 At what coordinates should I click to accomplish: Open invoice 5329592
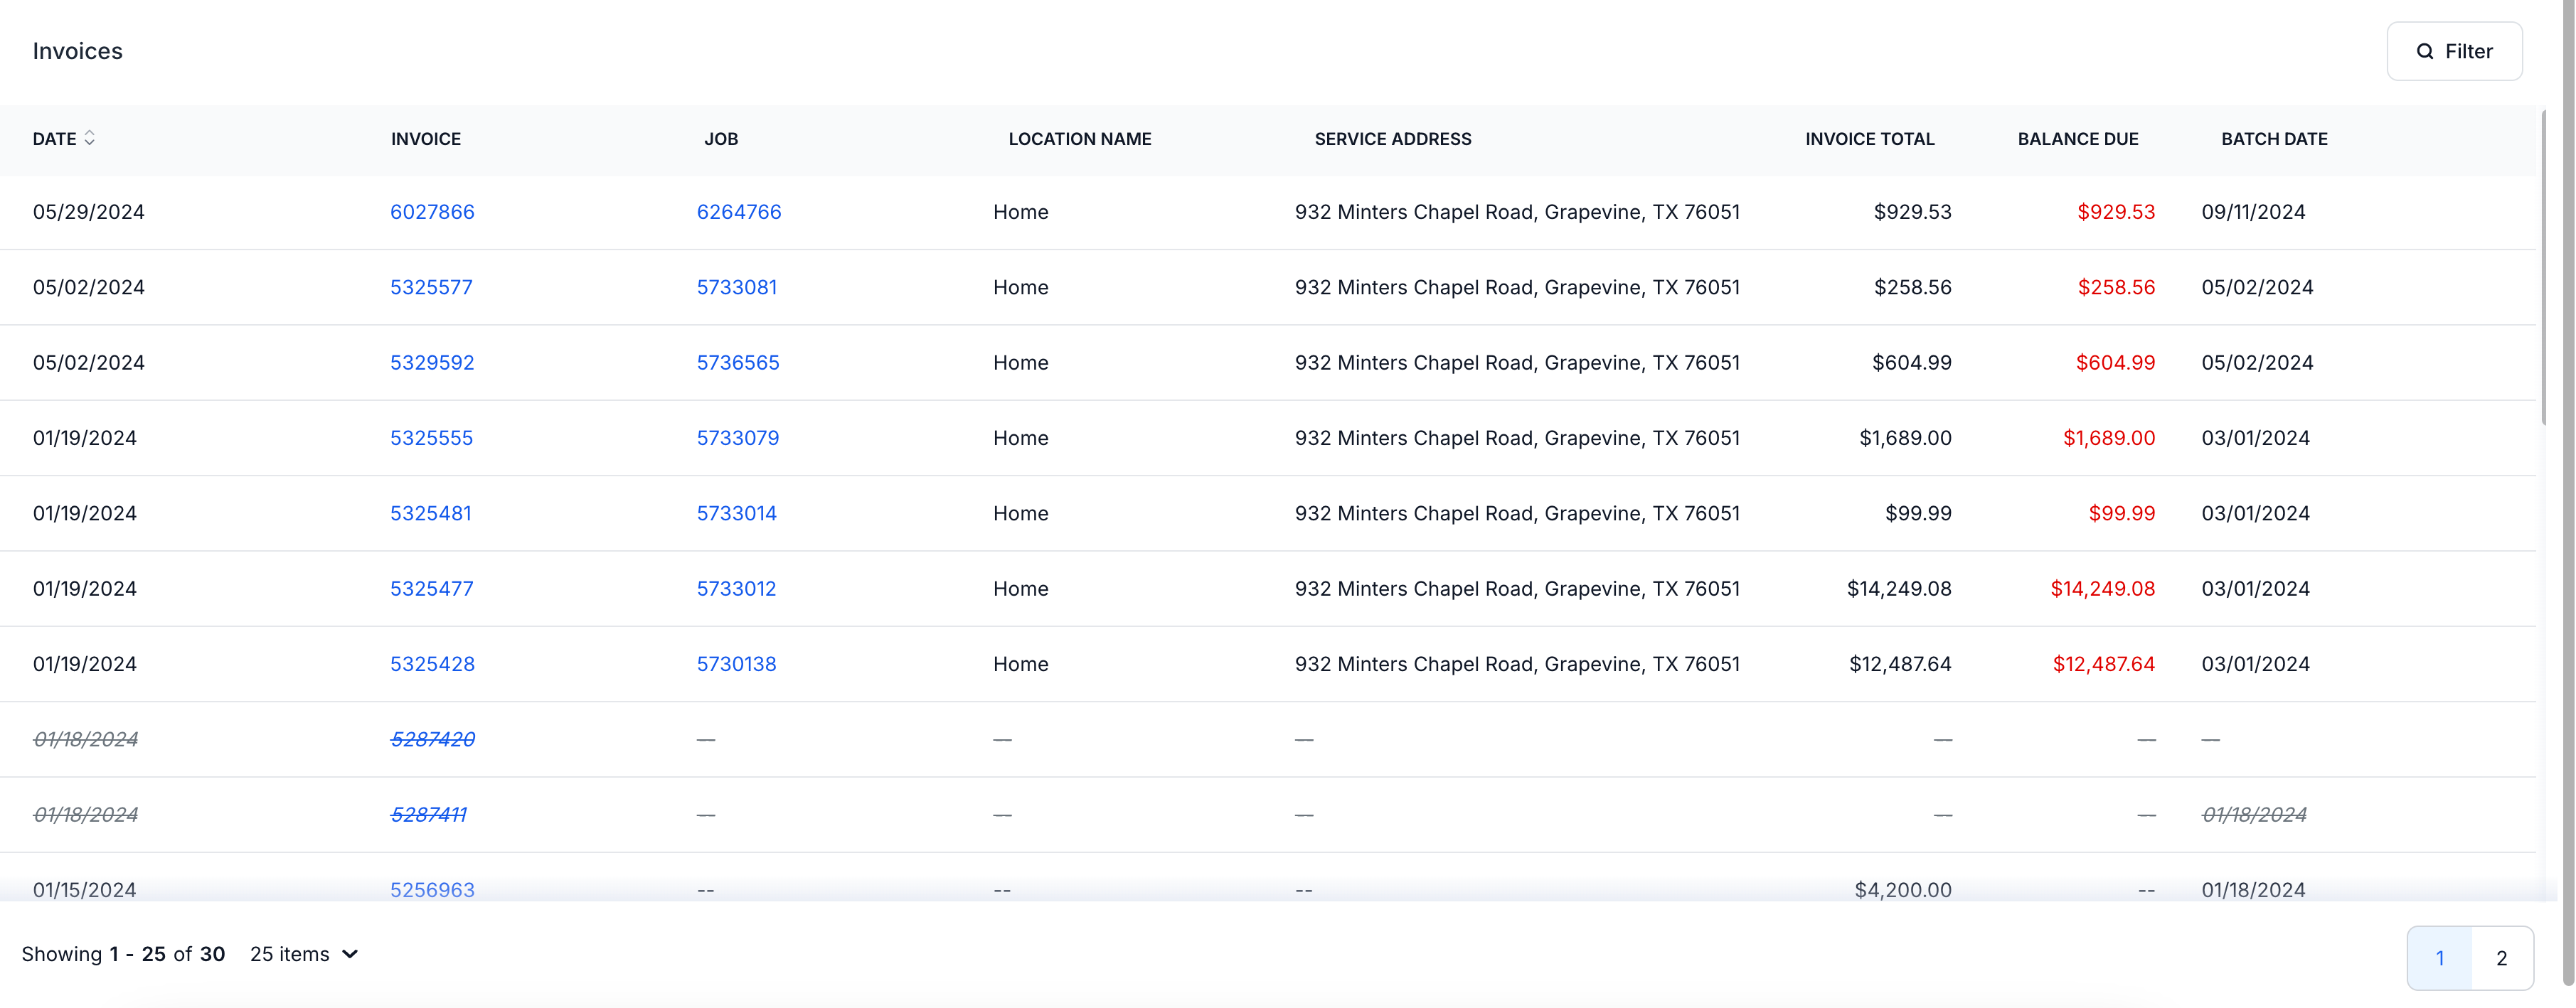pos(432,363)
